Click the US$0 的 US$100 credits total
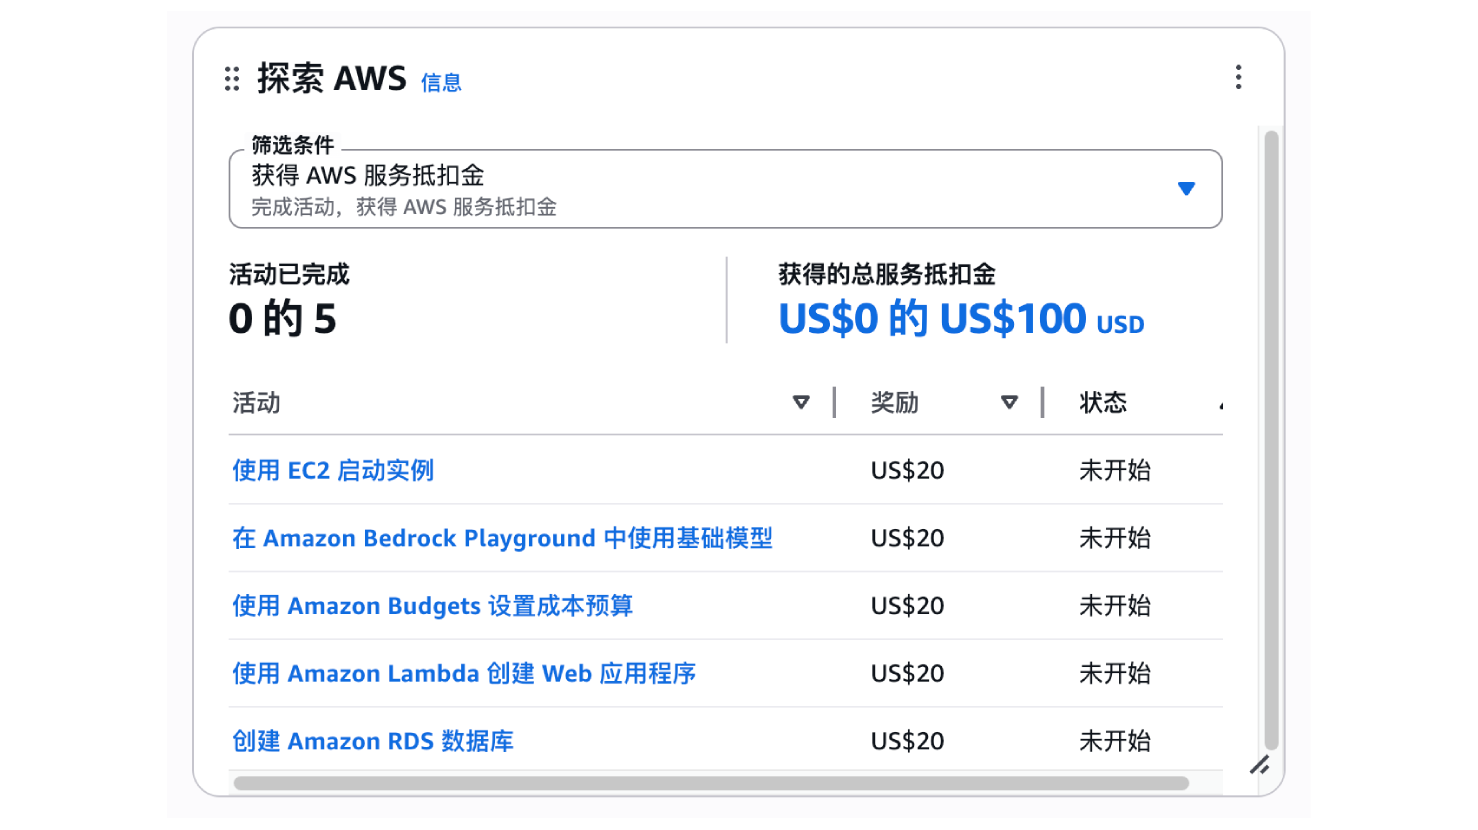 click(960, 319)
